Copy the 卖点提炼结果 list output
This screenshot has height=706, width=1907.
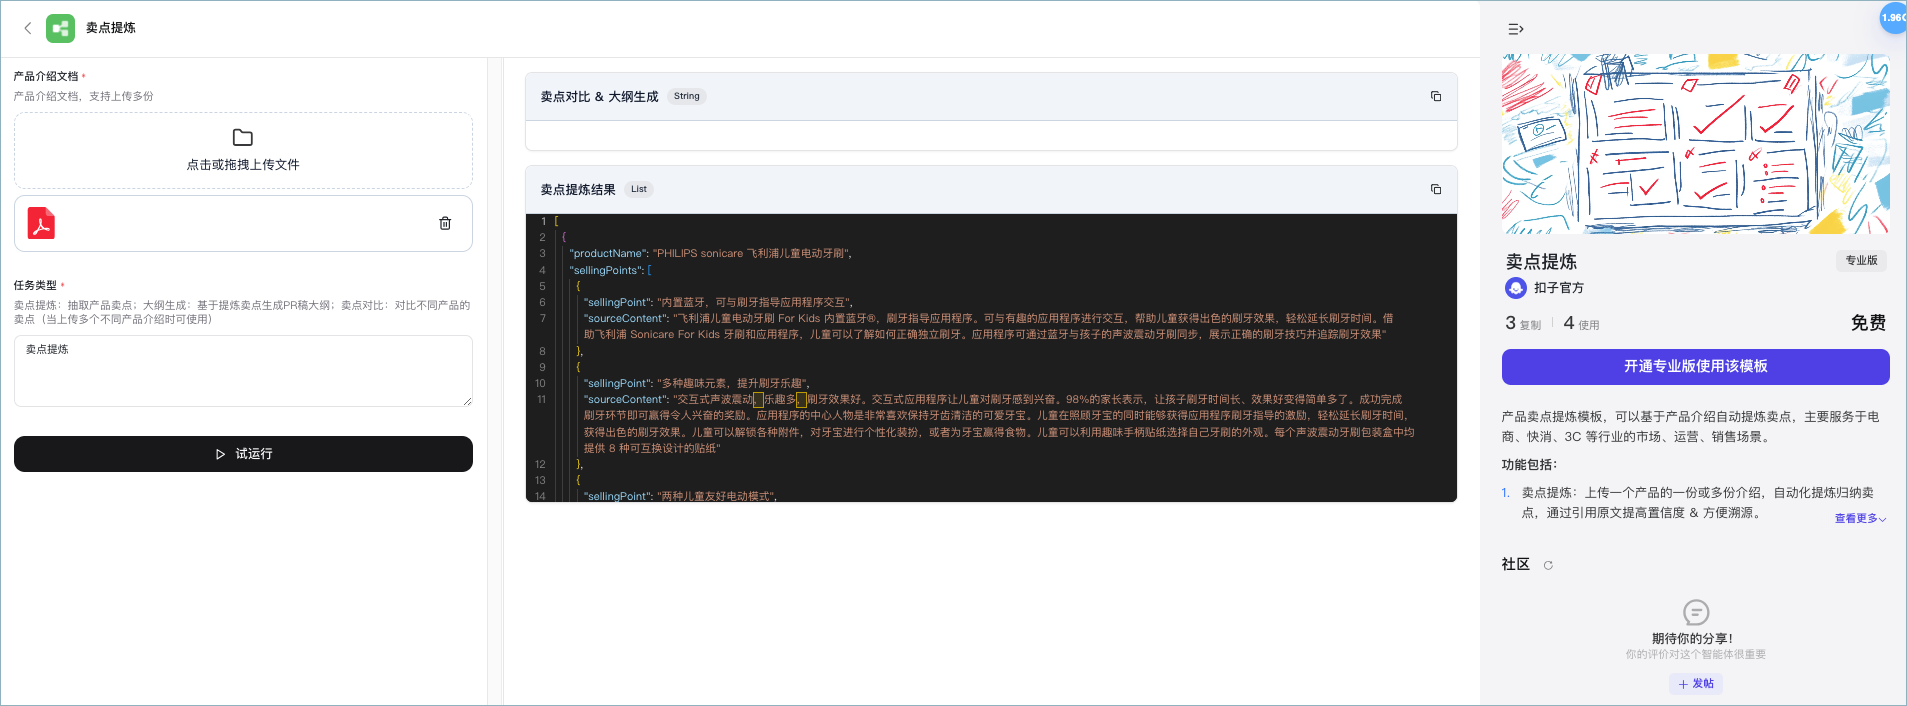tap(1436, 189)
